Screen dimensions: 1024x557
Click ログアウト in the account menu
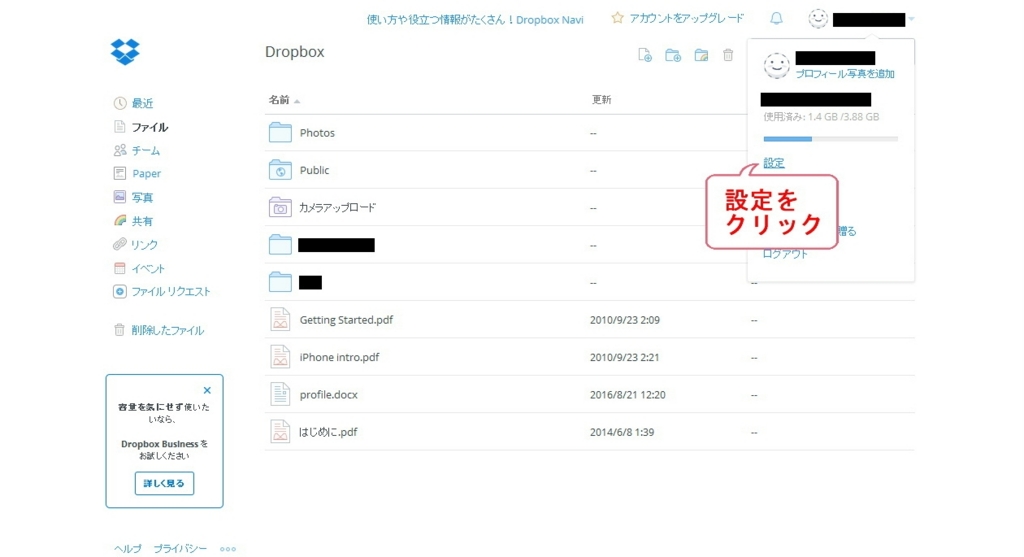tap(786, 254)
